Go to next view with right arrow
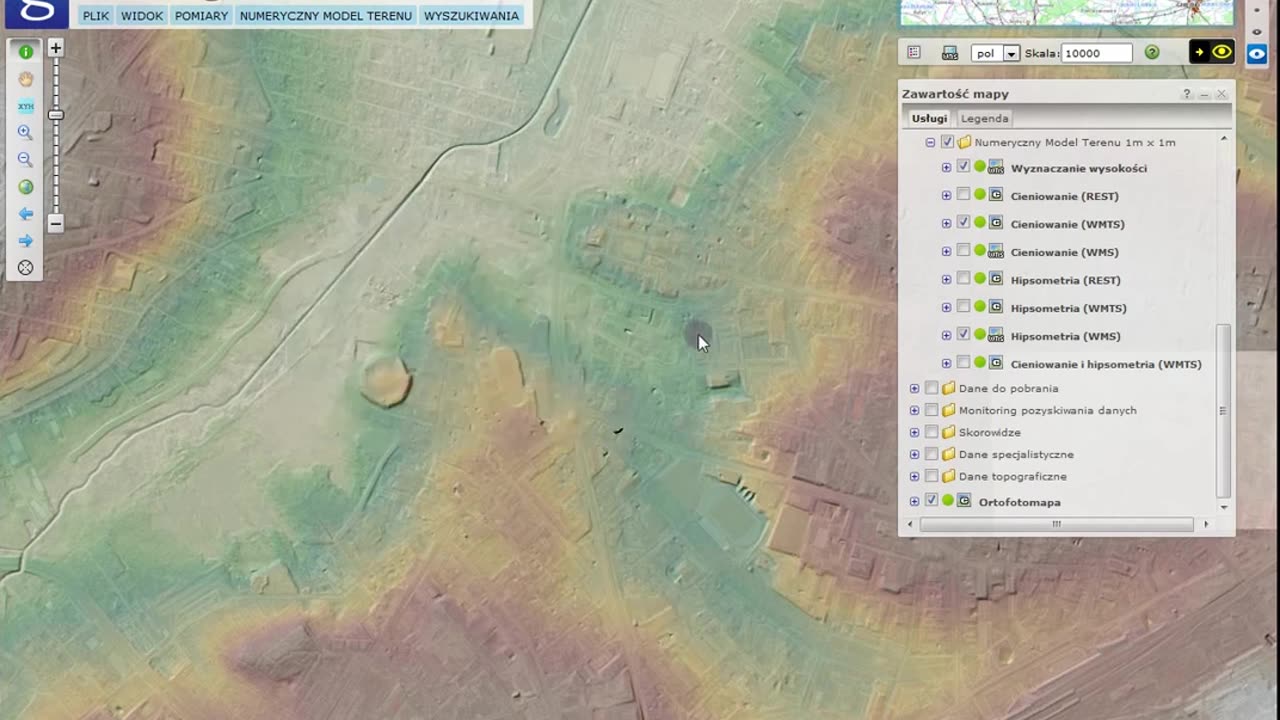 [x=25, y=241]
